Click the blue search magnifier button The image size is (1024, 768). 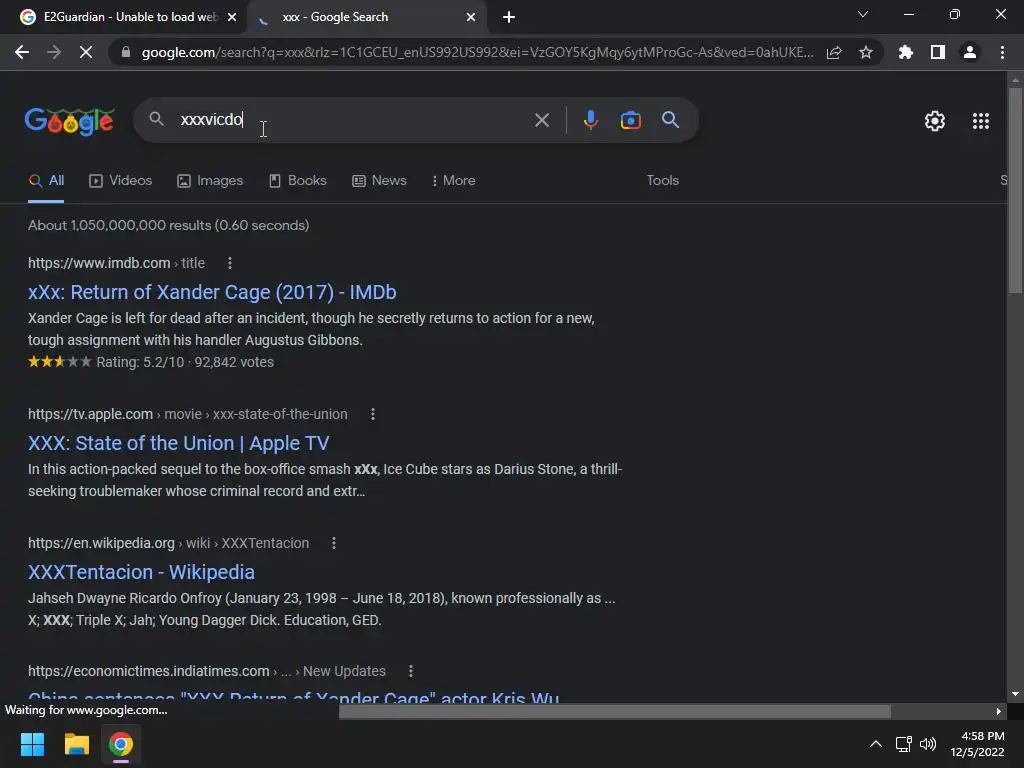tap(670, 120)
